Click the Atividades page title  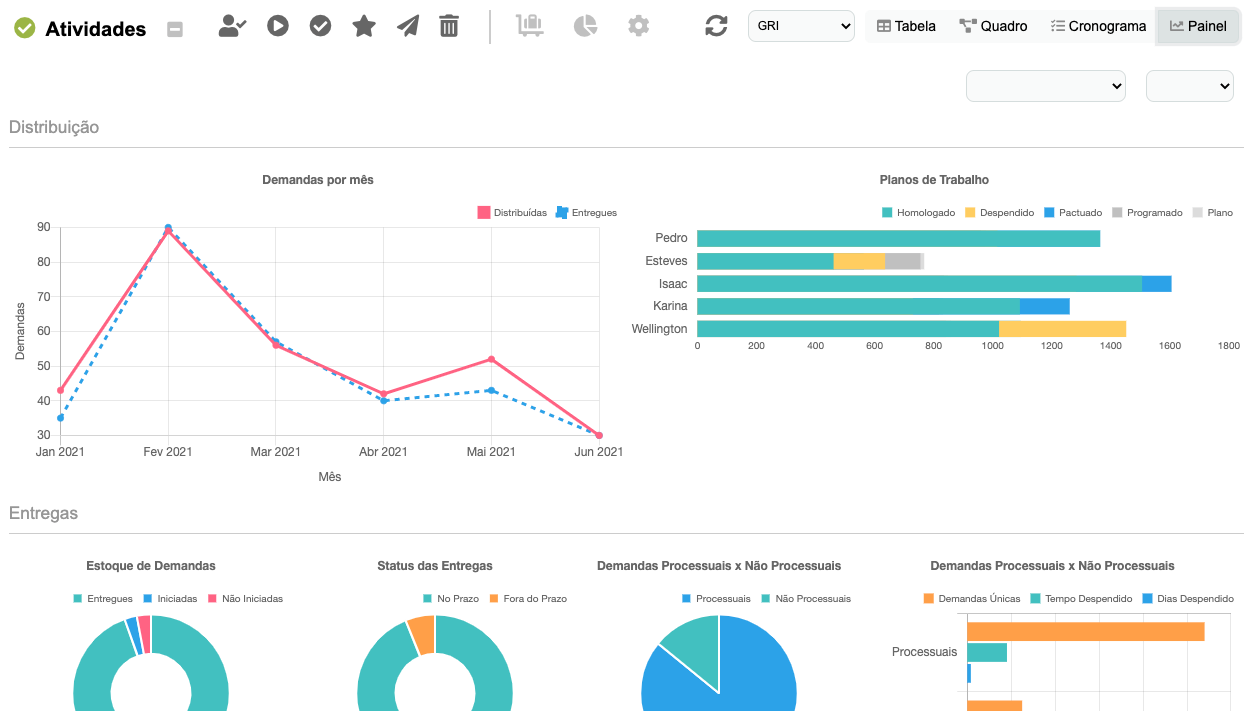coord(96,29)
